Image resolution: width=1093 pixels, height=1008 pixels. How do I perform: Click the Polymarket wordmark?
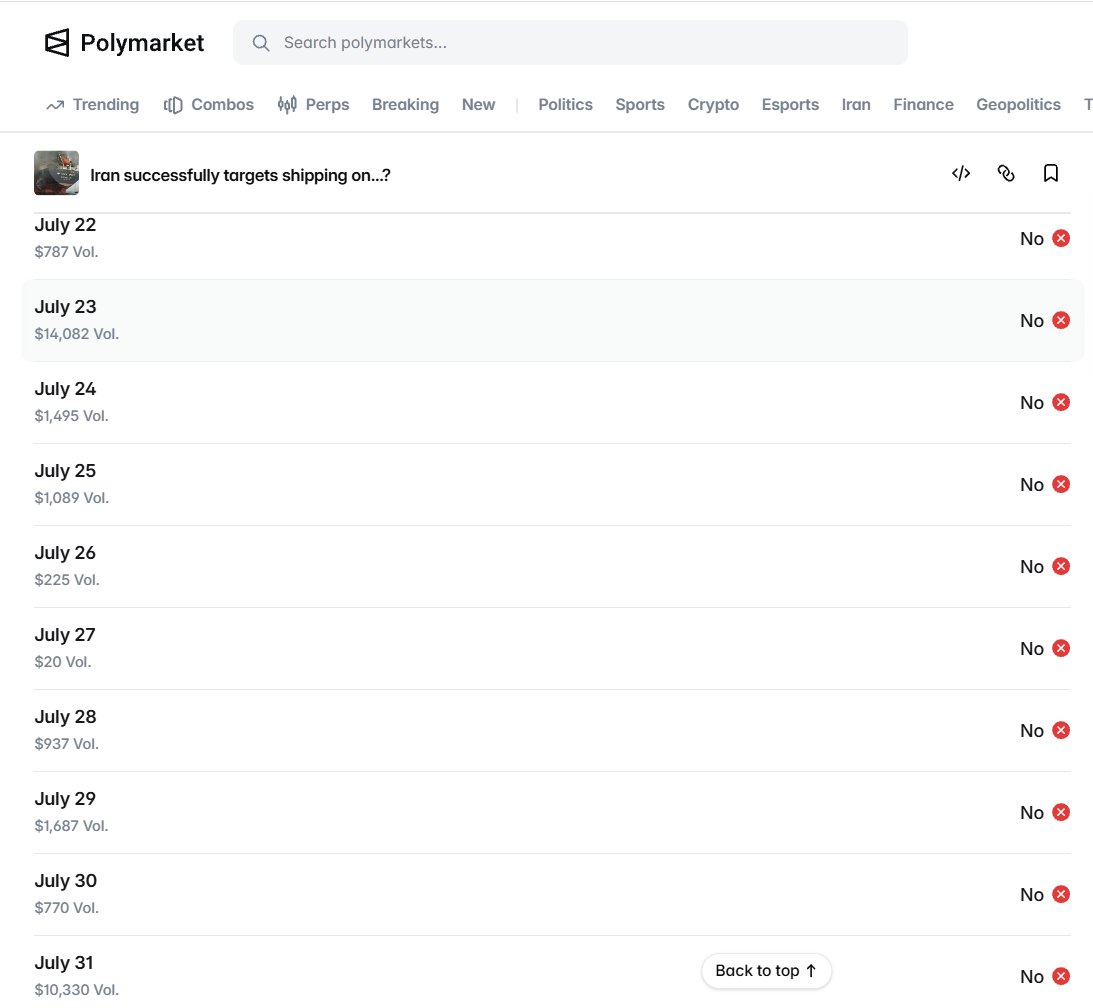[x=142, y=43]
